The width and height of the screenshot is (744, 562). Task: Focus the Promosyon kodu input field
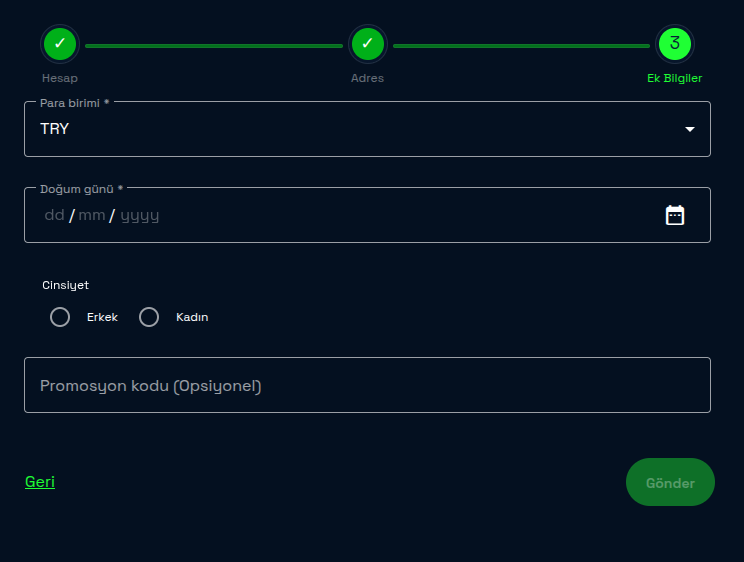(x=367, y=385)
